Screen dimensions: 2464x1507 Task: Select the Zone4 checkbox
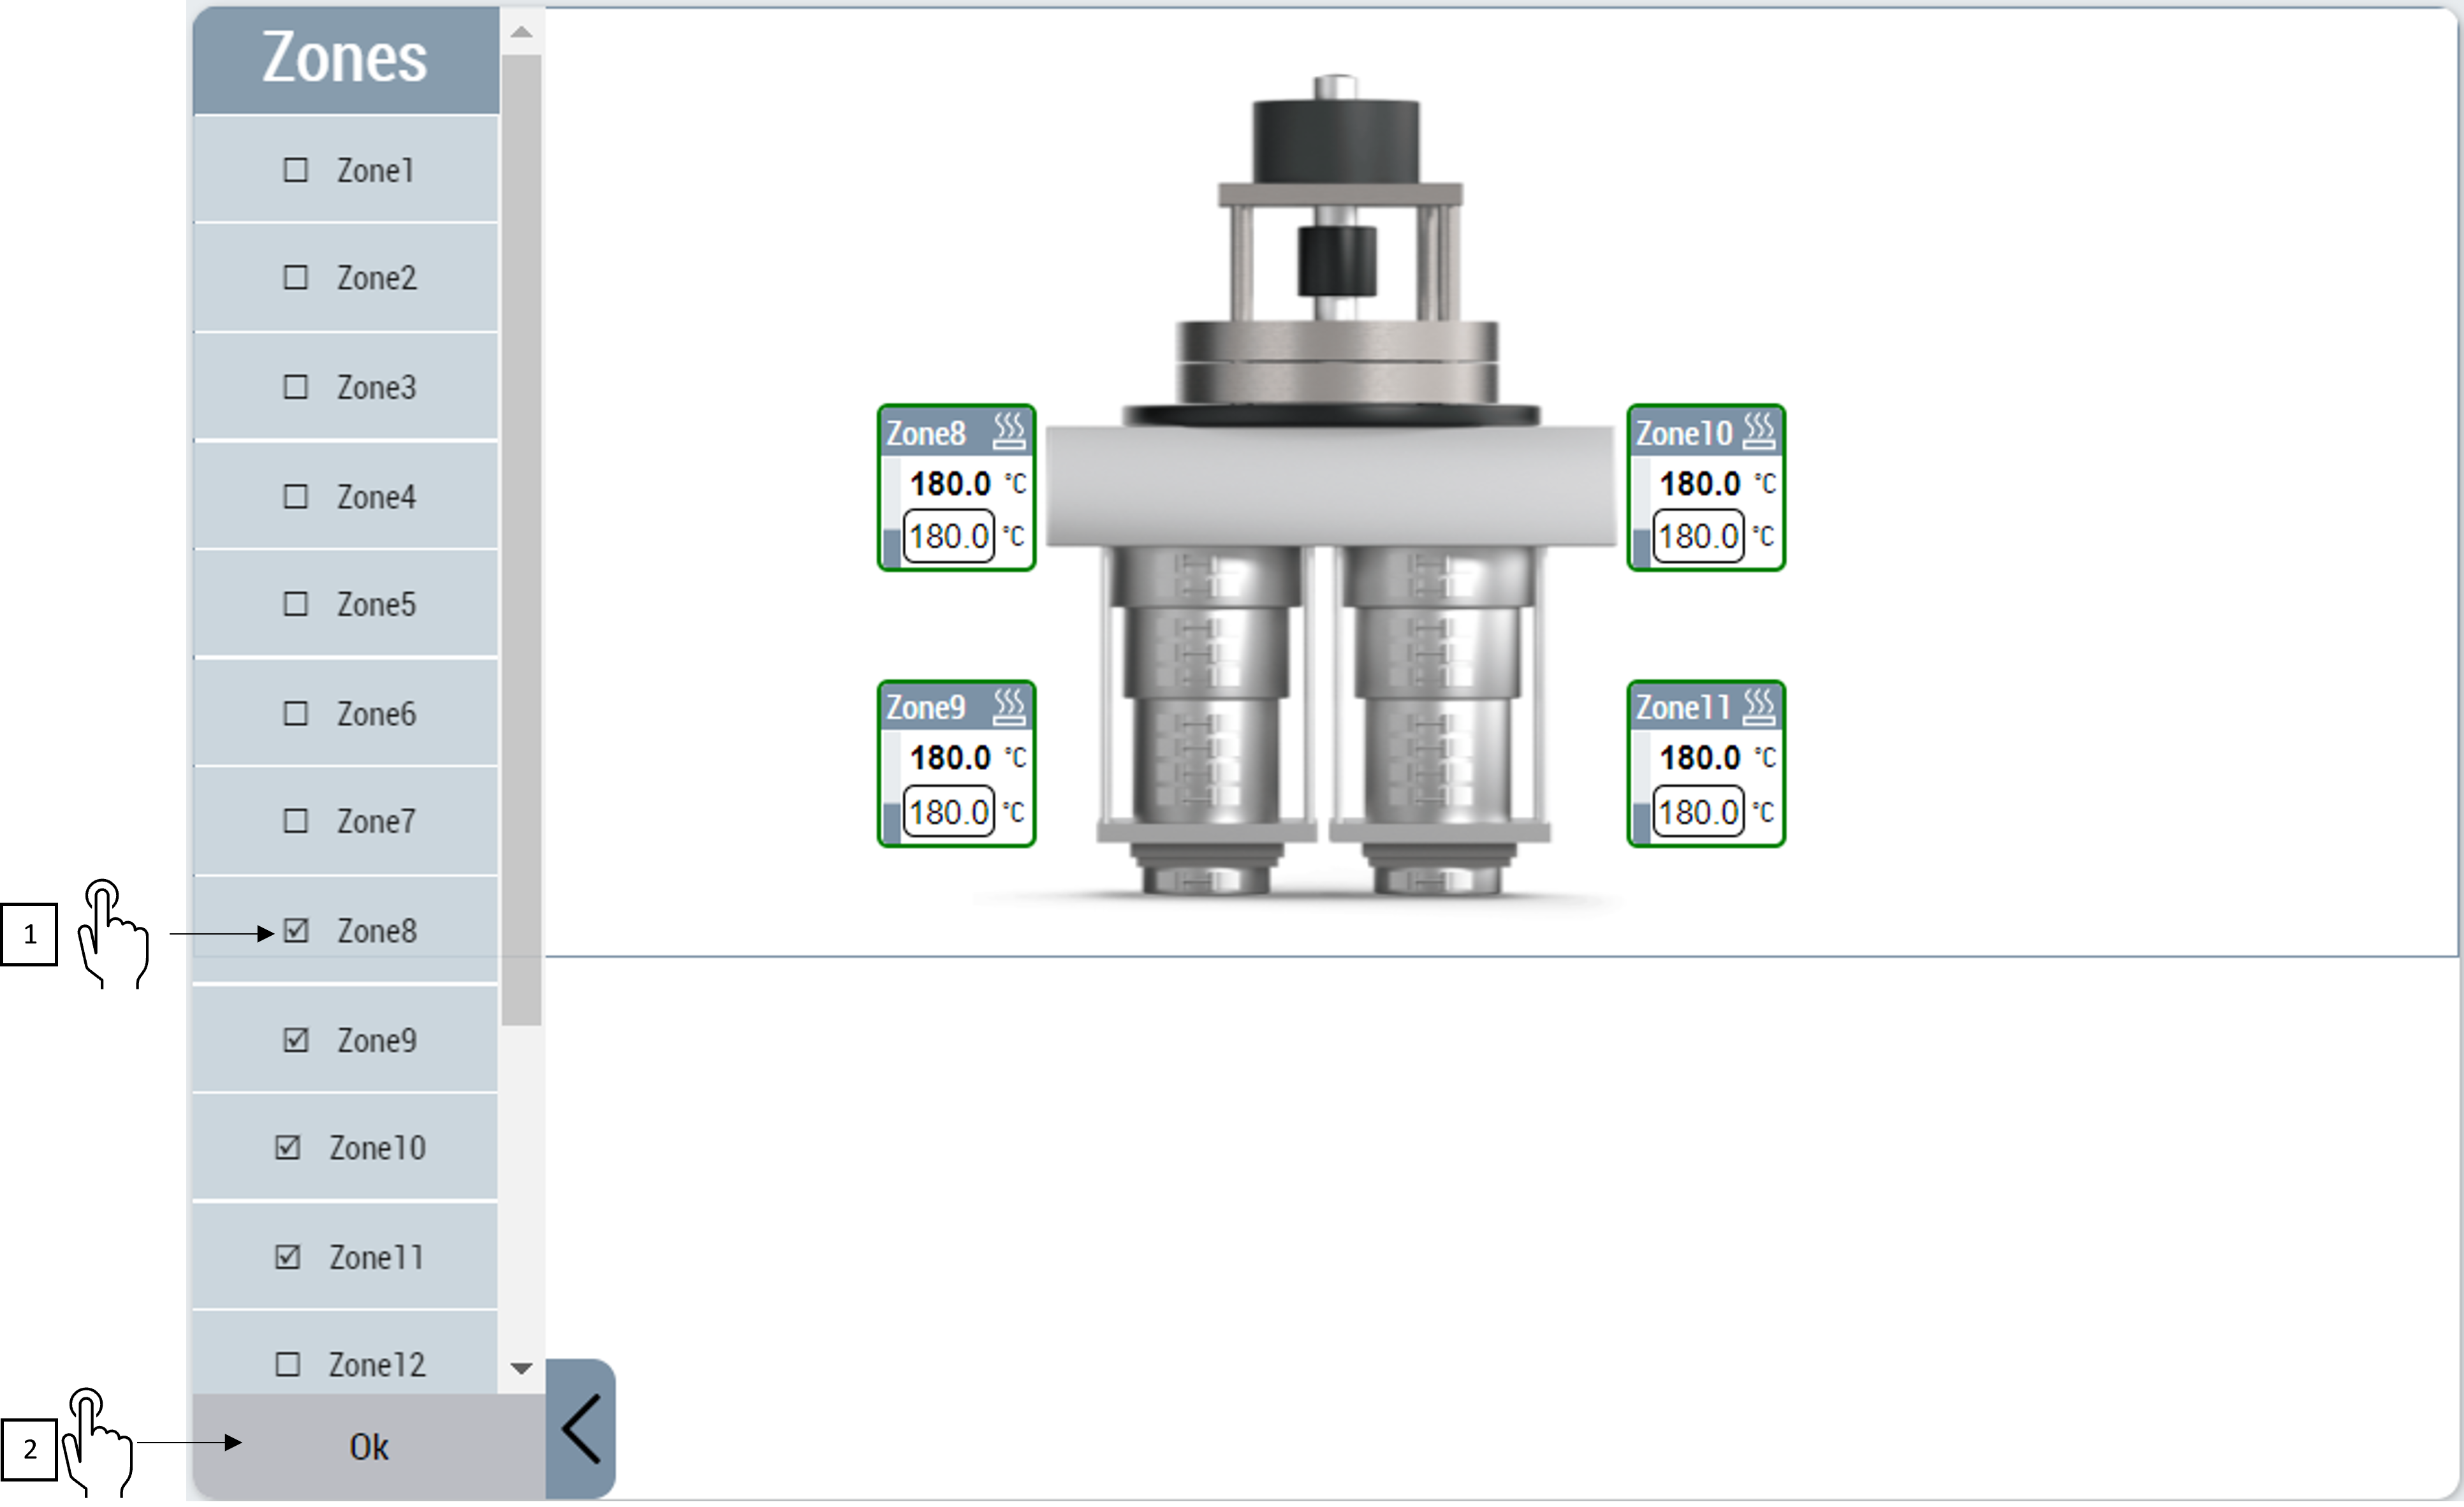(296, 496)
